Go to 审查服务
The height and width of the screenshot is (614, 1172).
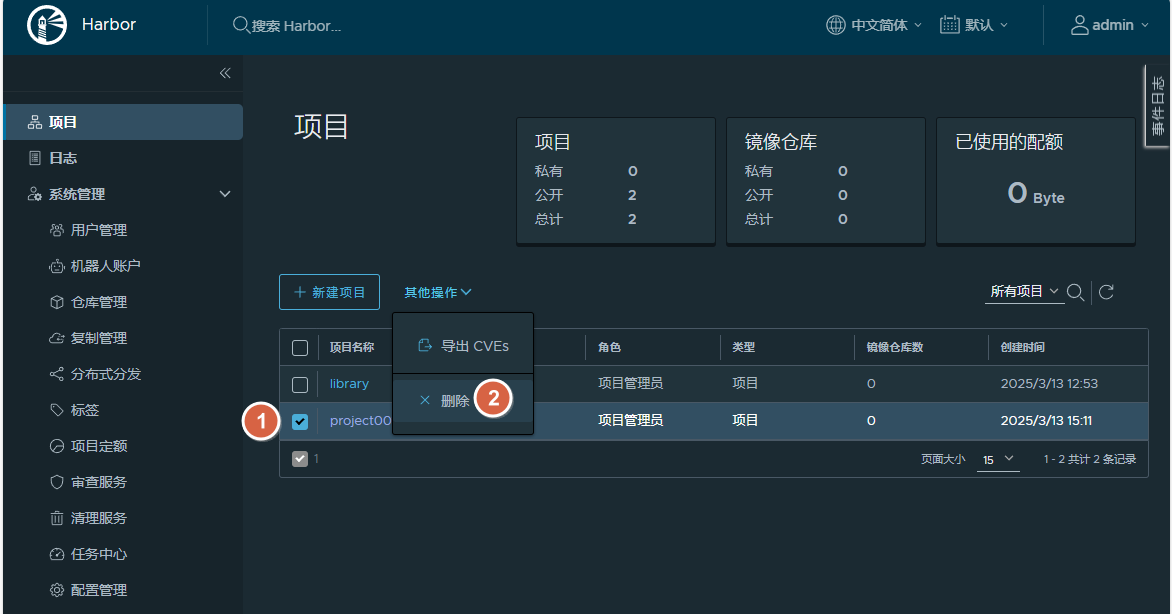pos(98,482)
